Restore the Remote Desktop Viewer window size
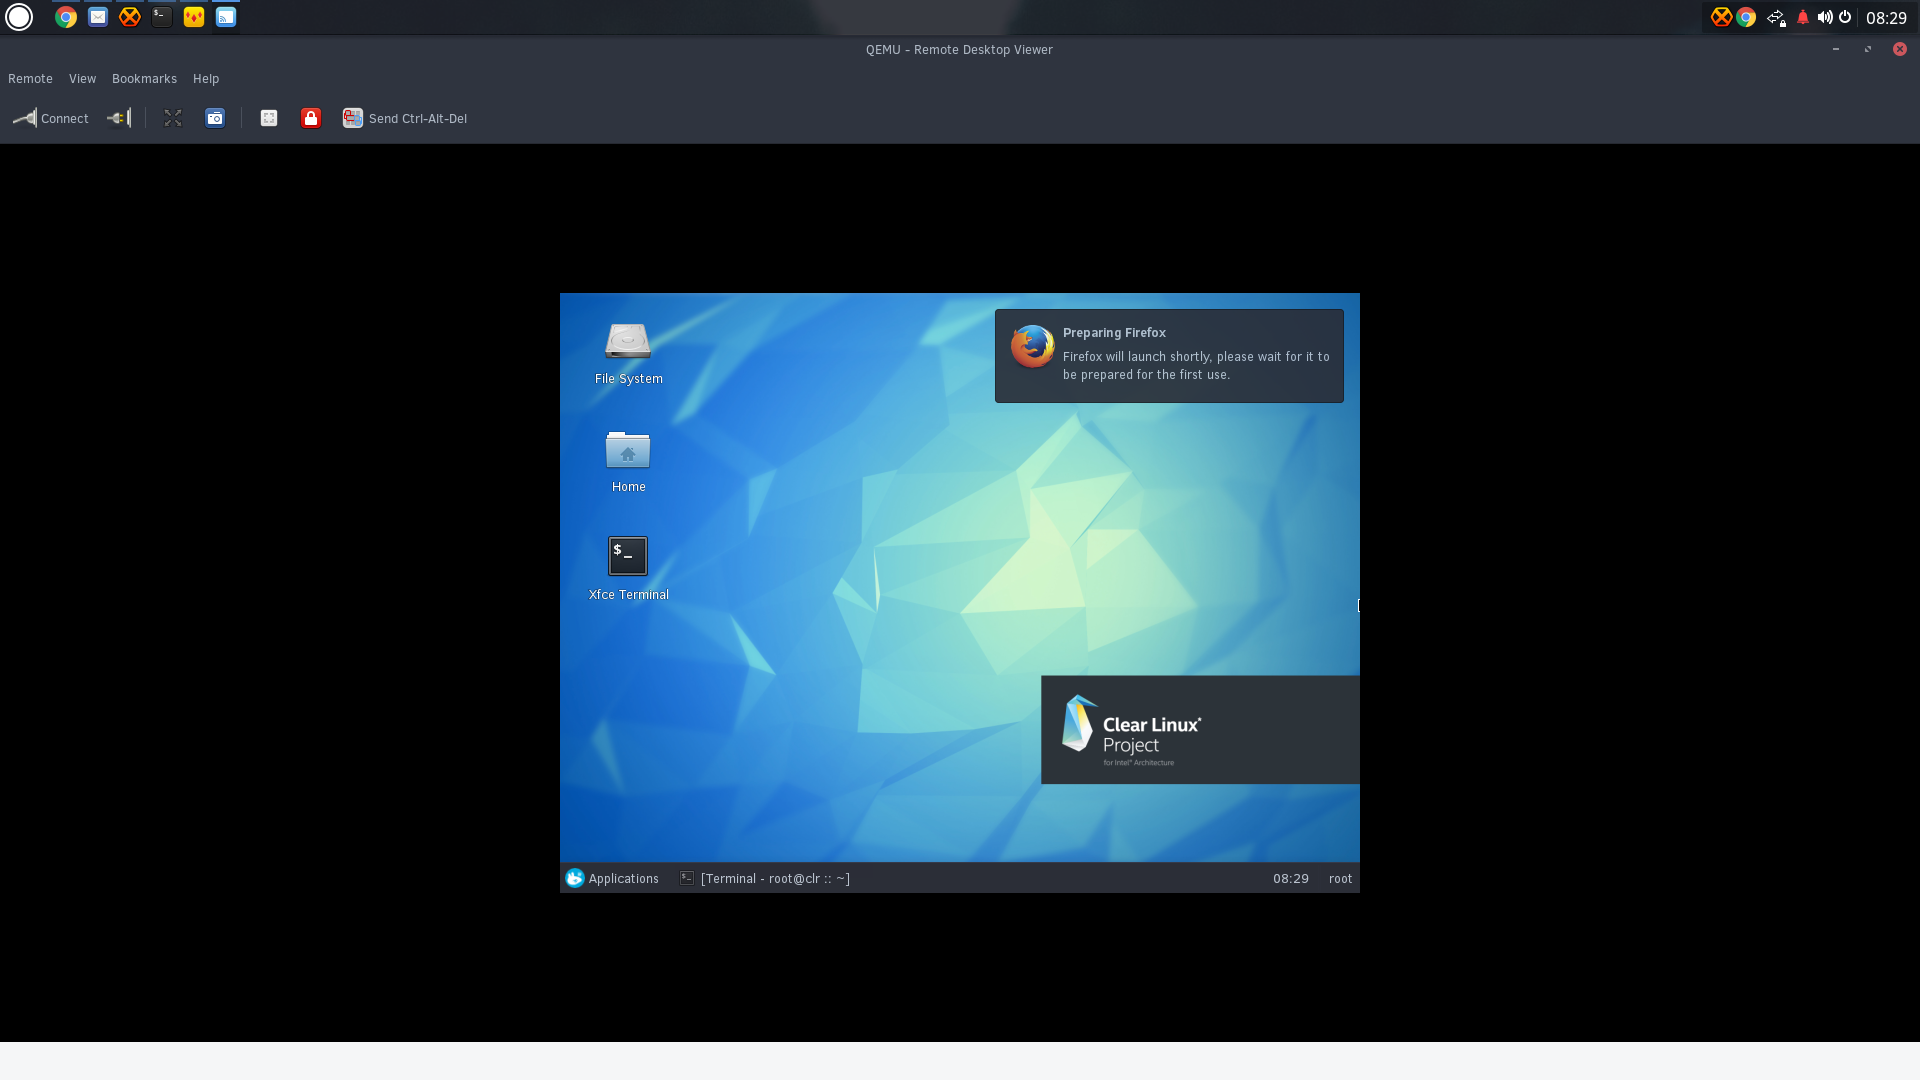The height and width of the screenshot is (1080, 1920). pyautogui.click(x=1868, y=49)
